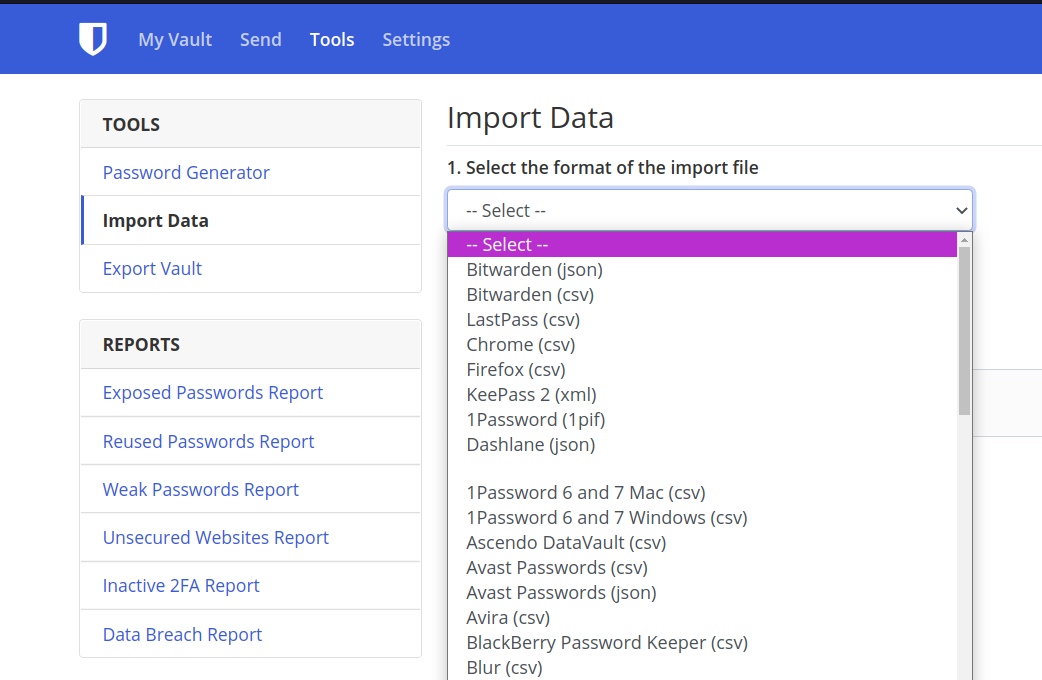The image size is (1042, 680).
Task: Choose Ascendo DataVault (csv) format
Action: tap(702, 543)
